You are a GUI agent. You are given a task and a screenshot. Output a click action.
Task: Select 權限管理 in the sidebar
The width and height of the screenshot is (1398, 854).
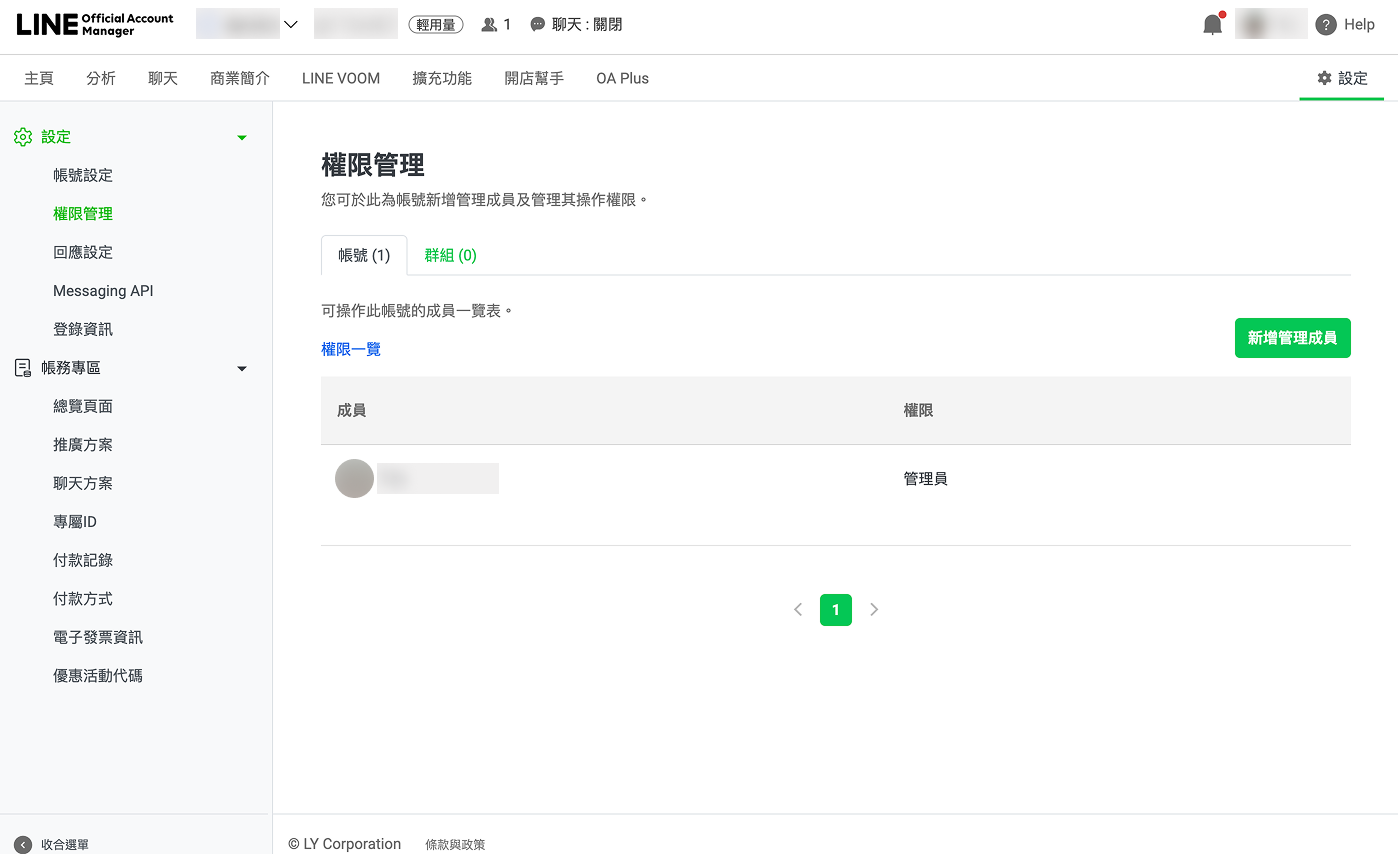tap(83, 214)
